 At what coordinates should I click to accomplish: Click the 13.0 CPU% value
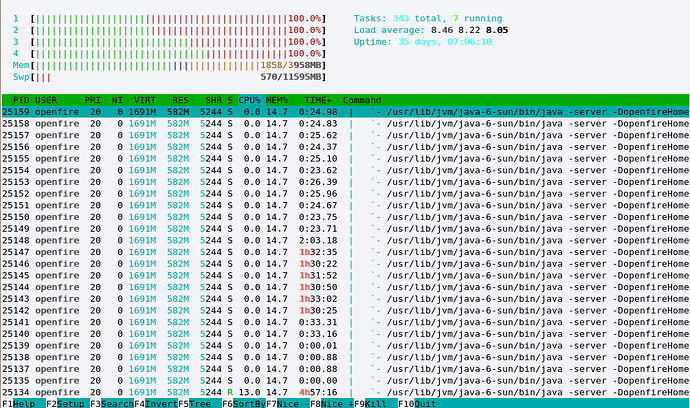(x=250, y=392)
